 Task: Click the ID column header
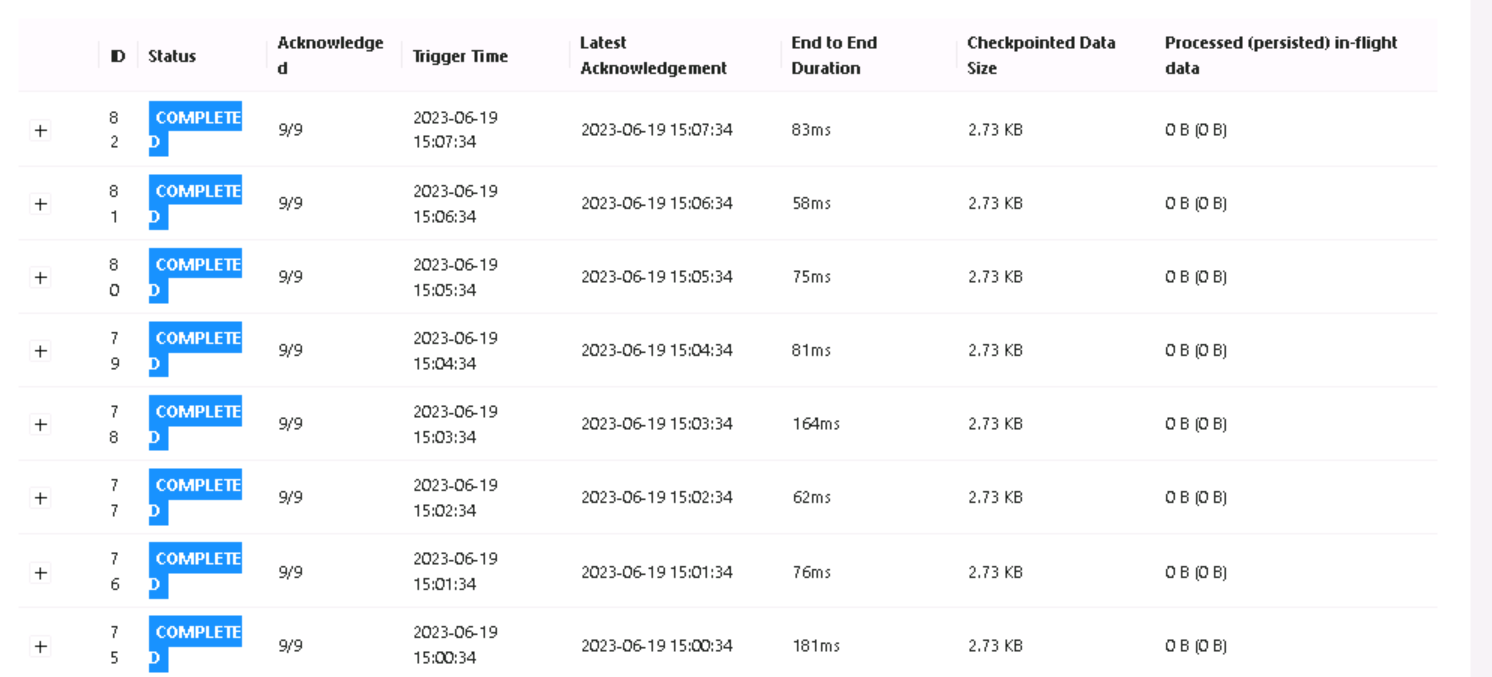click(117, 56)
